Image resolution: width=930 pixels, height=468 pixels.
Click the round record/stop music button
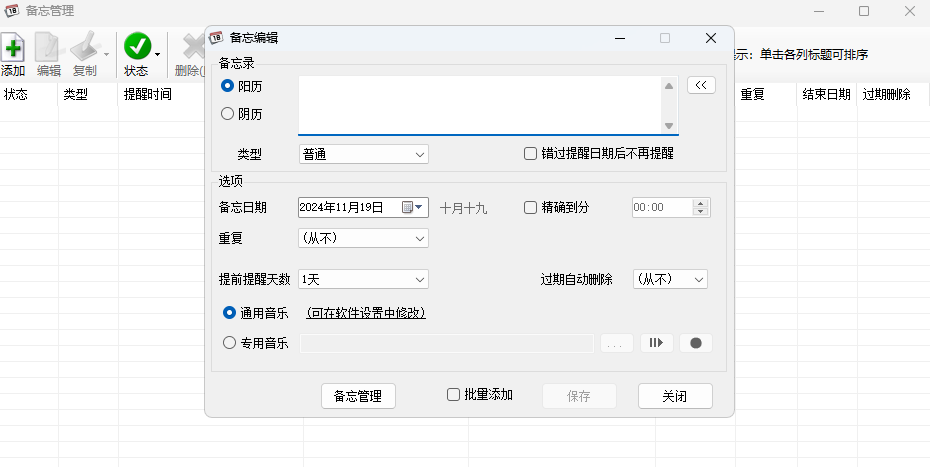[x=695, y=343]
